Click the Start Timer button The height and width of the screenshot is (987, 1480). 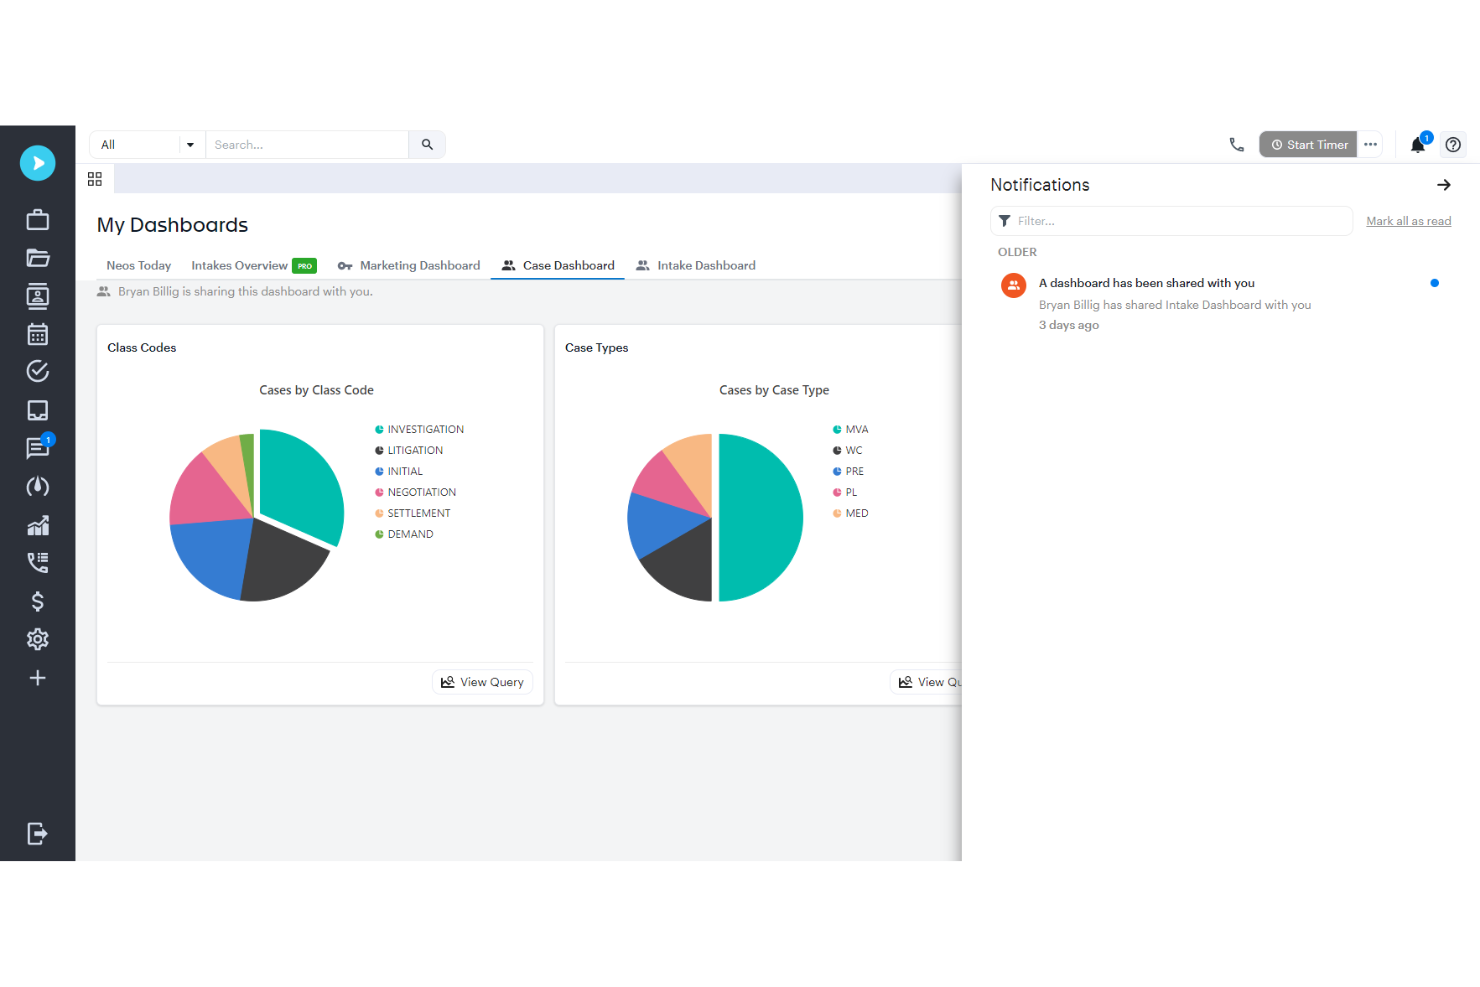tap(1308, 145)
